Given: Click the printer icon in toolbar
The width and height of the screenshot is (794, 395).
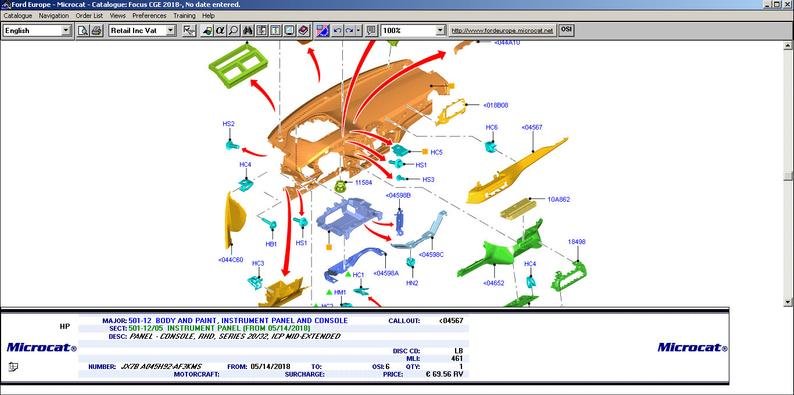Looking at the screenshot, I should point(96,30).
